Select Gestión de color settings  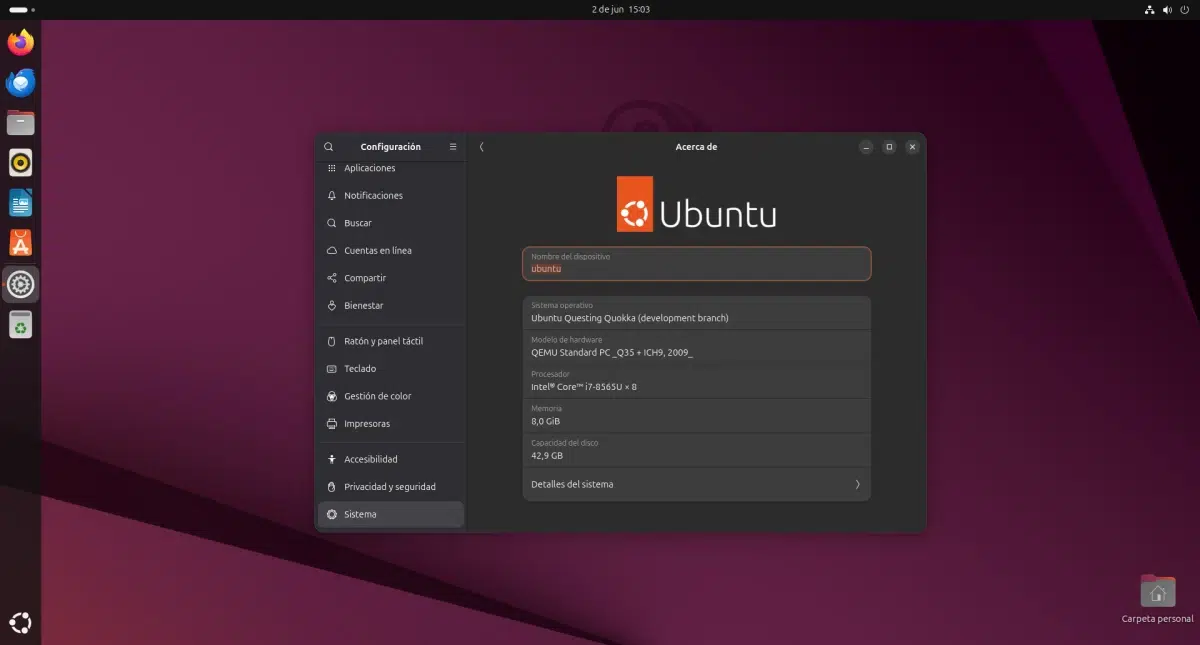376,395
